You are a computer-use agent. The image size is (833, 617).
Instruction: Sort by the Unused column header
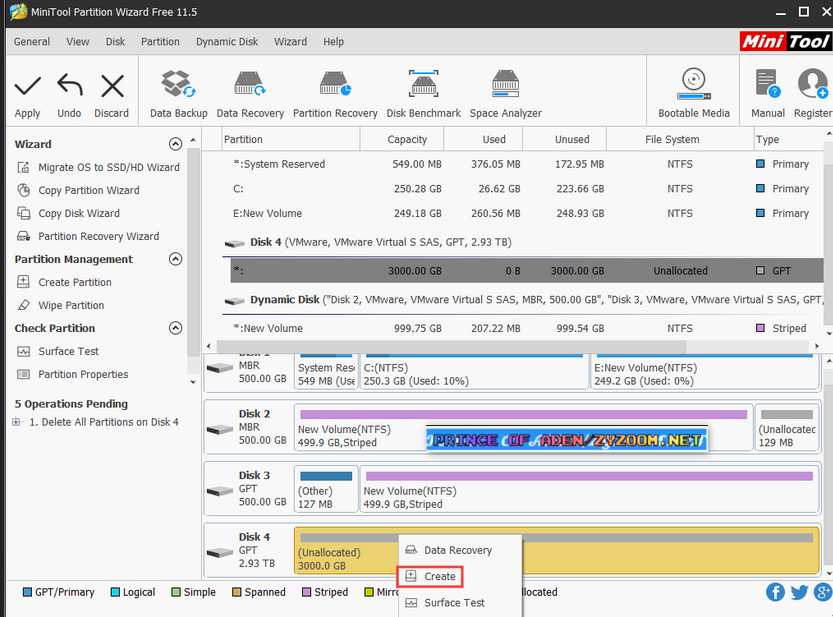point(564,139)
